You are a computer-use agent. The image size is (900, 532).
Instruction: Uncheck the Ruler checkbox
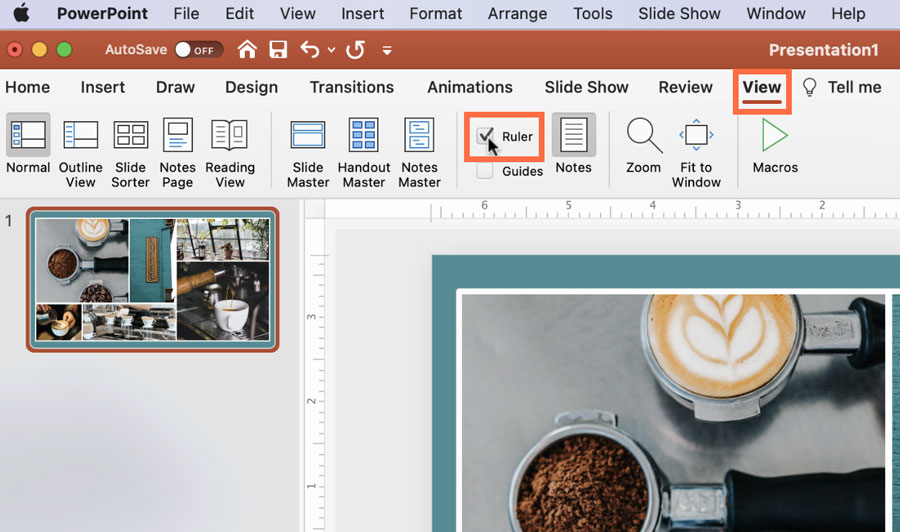pos(486,136)
